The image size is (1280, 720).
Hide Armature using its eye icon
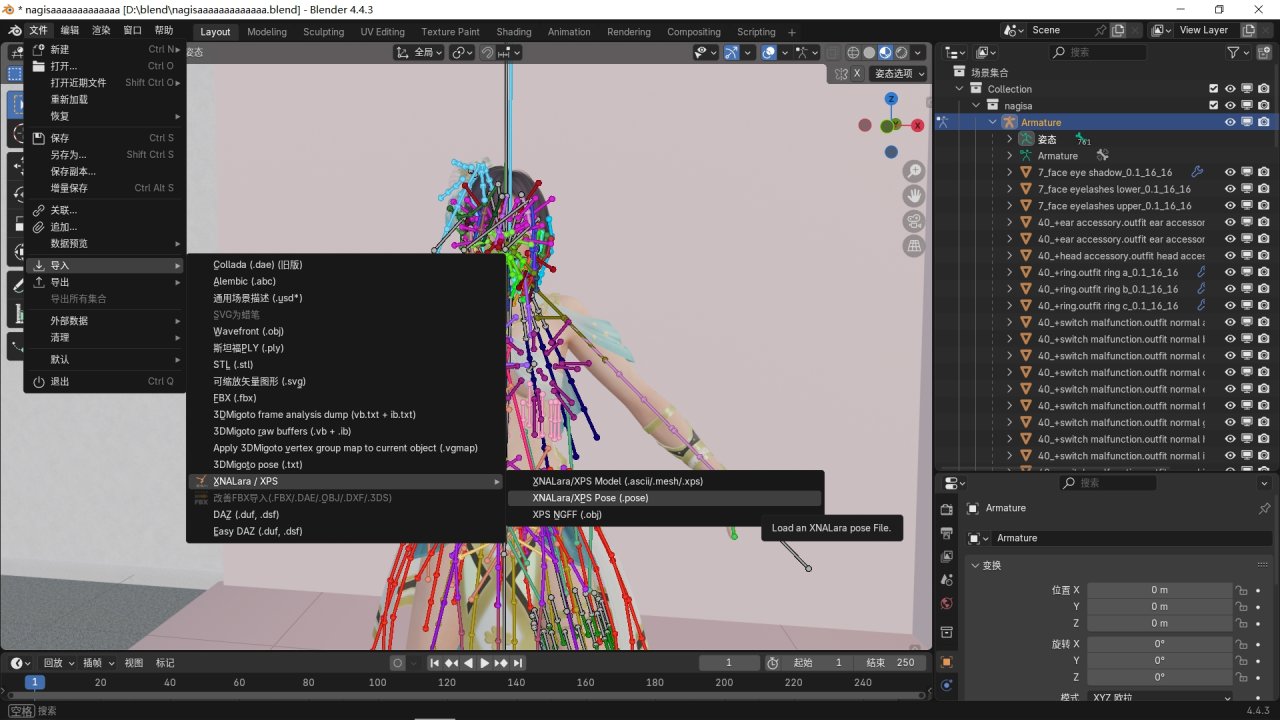click(x=1230, y=122)
